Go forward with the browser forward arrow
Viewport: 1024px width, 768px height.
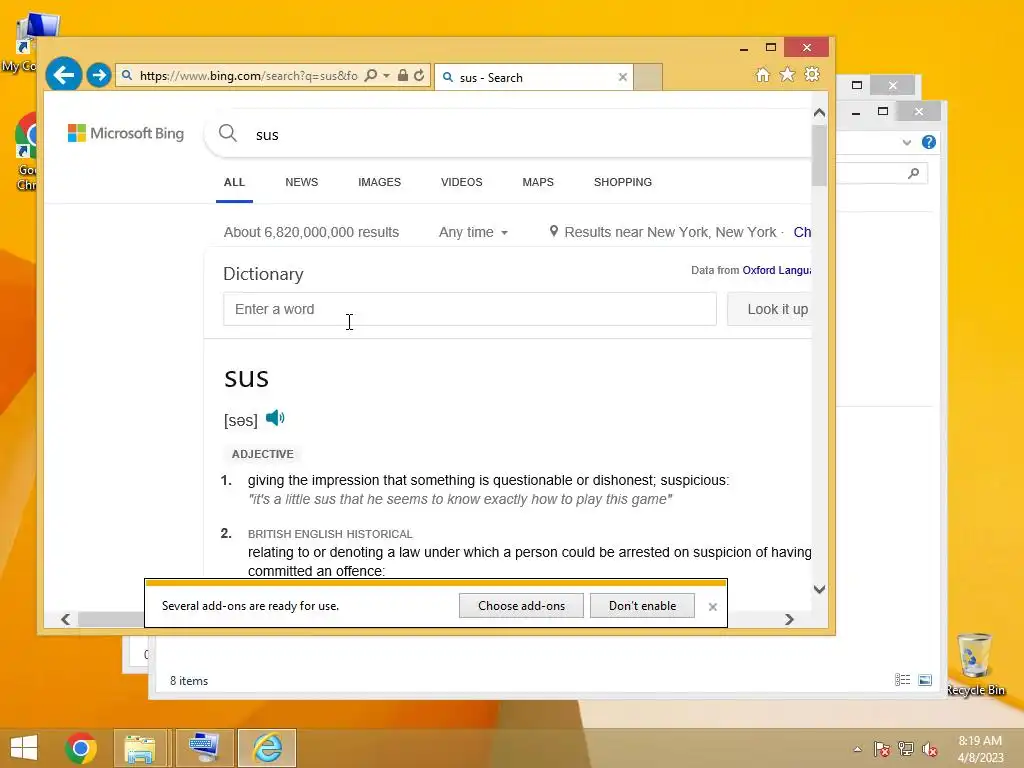click(x=99, y=76)
